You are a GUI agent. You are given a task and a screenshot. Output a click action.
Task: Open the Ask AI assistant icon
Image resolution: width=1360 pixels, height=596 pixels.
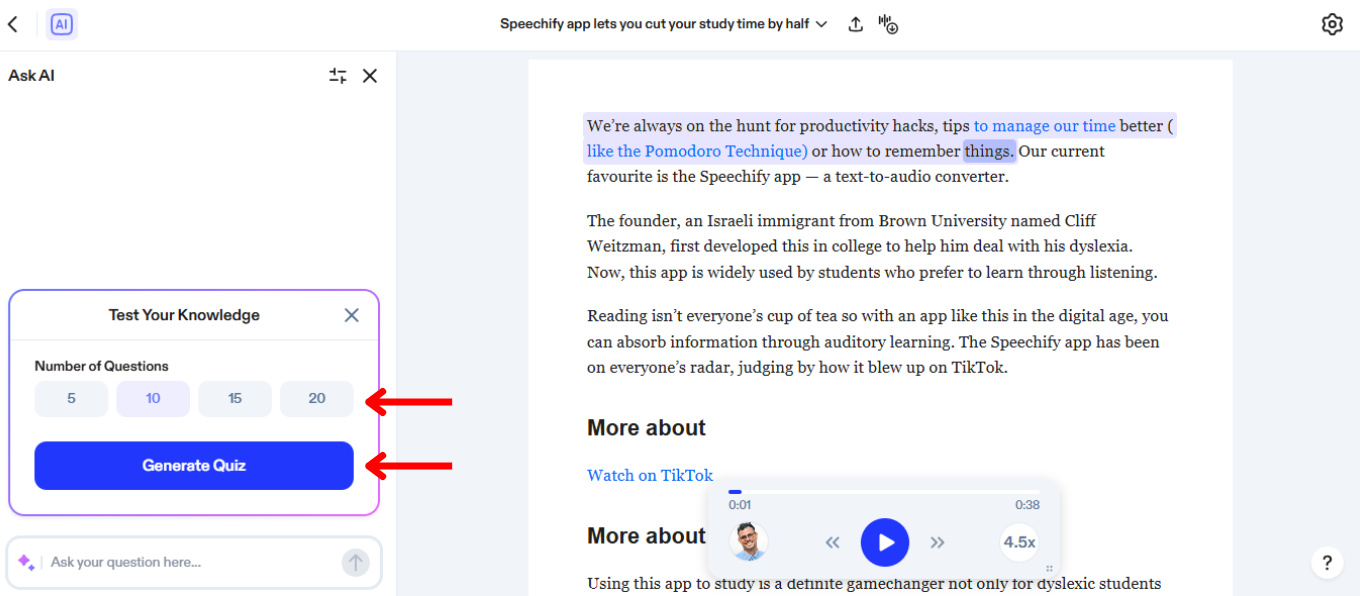[x=61, y=23]
